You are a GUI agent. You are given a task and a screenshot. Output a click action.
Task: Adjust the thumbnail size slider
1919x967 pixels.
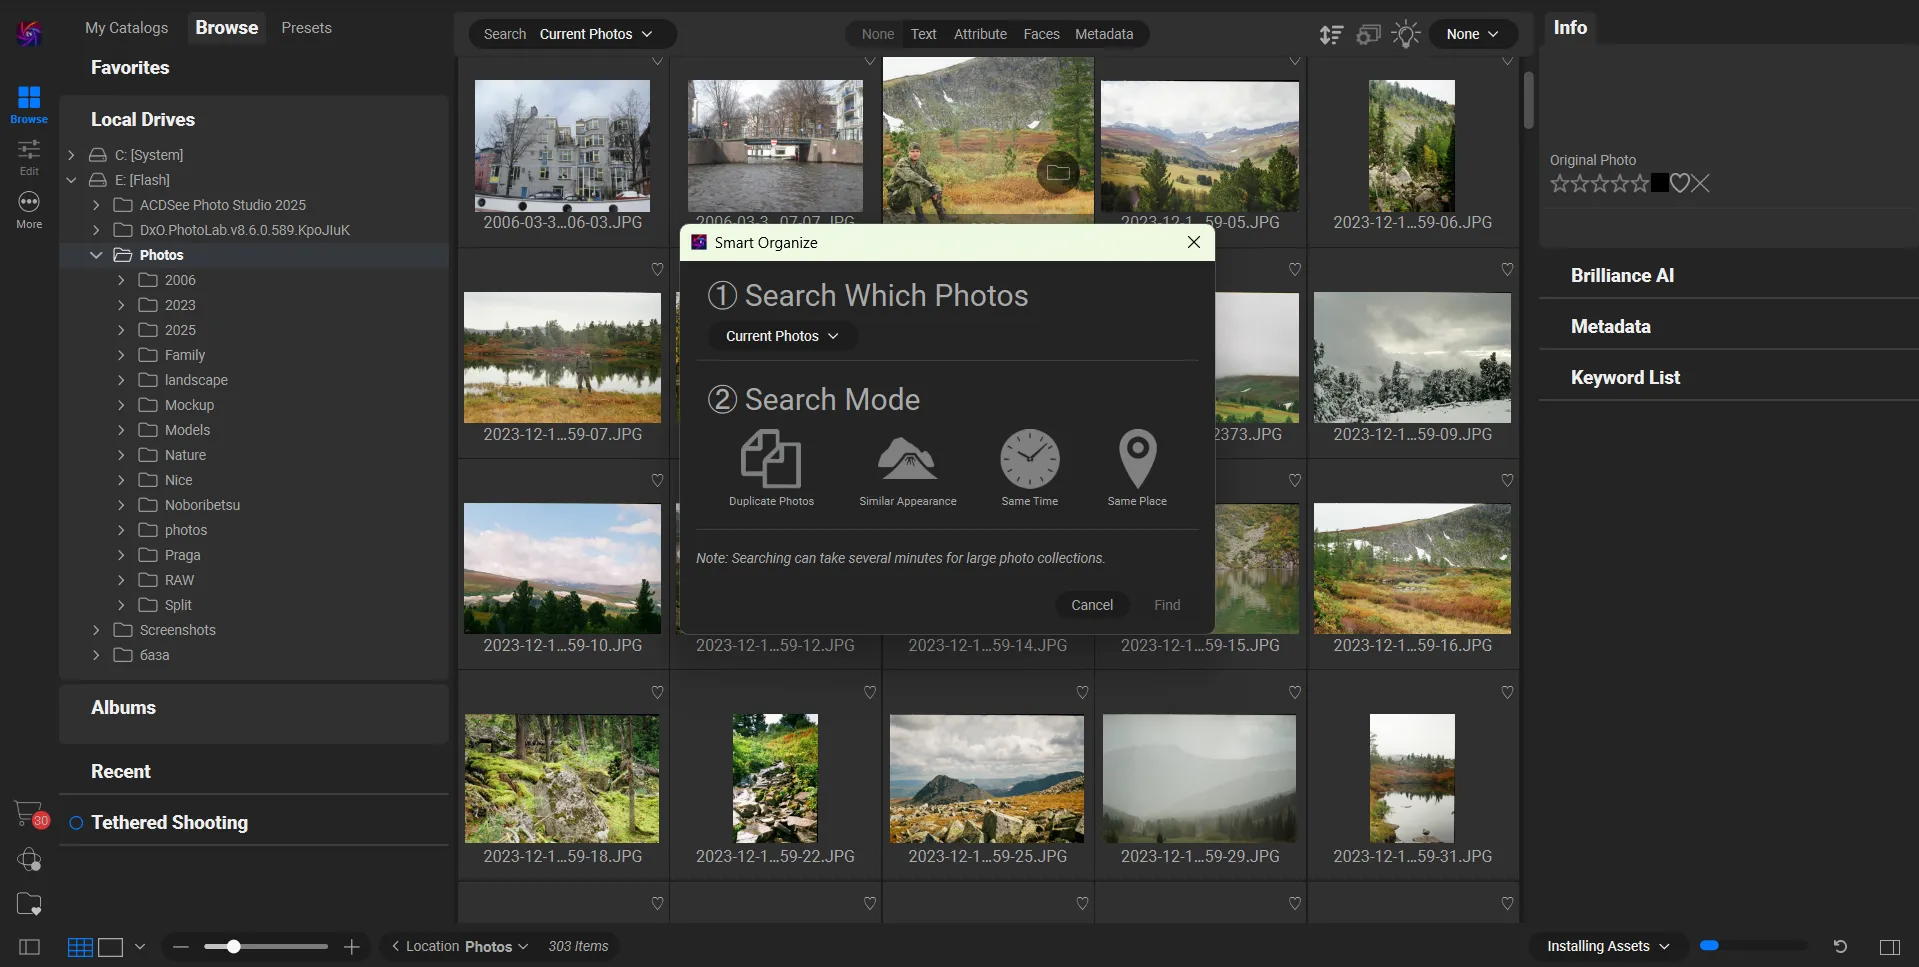(265, 946)
